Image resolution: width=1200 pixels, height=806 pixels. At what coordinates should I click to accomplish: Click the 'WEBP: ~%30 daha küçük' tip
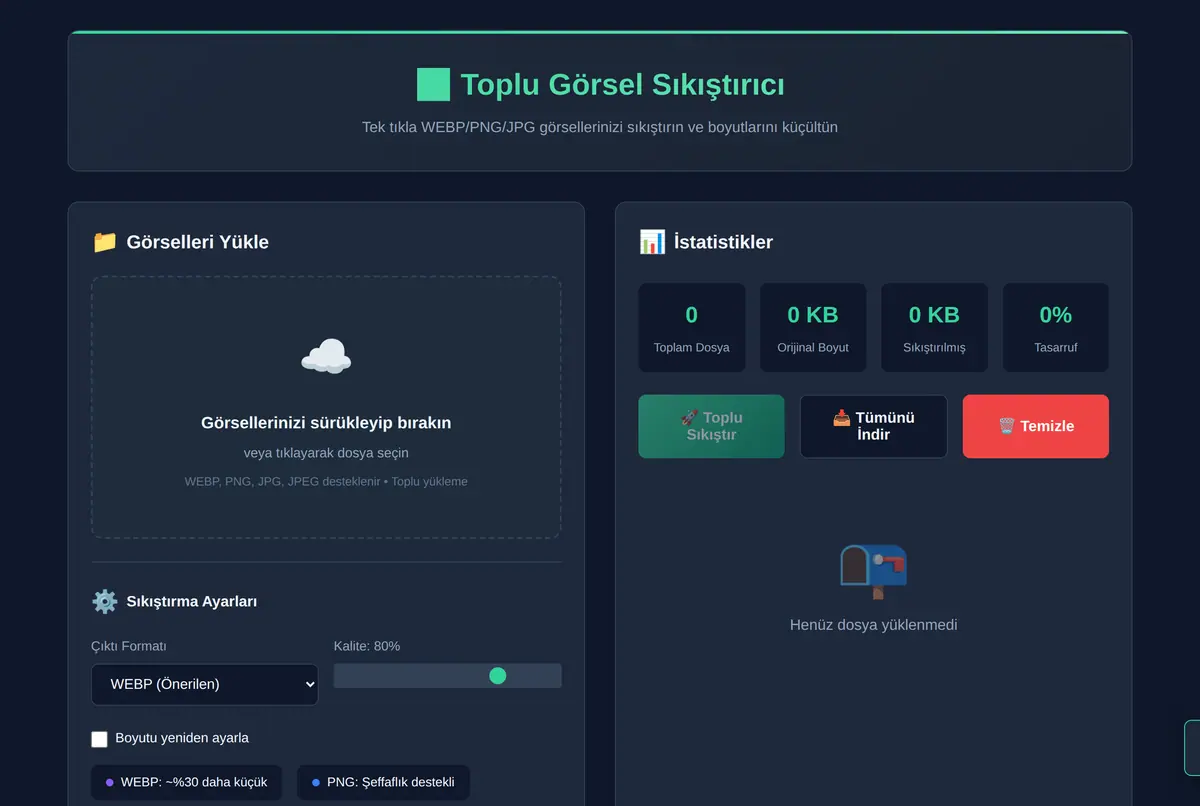click(186, 782)
